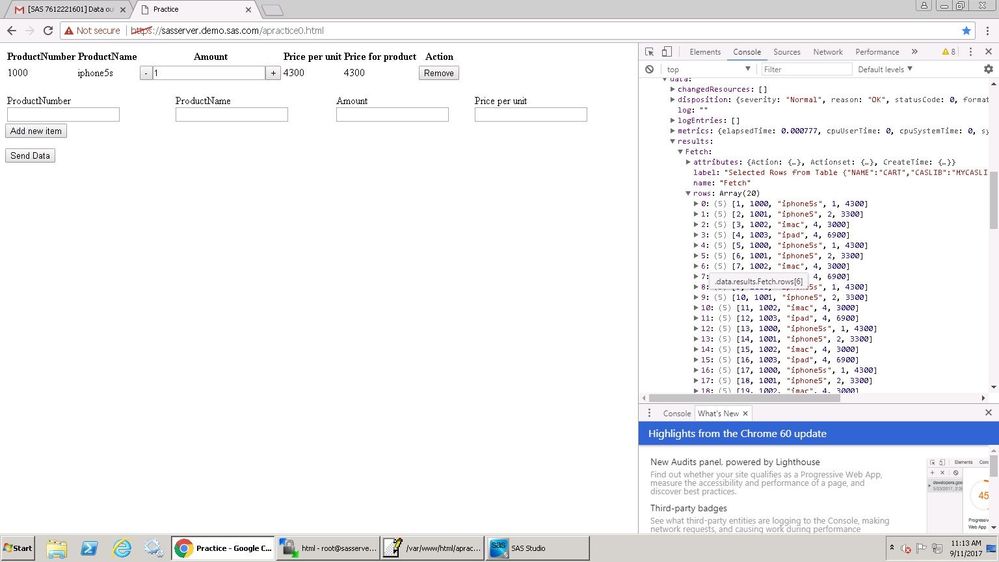This screenshot has height=562, width=999.
Task: Open Internet Explorer from the taskbar
Action: tap(122, 548)
